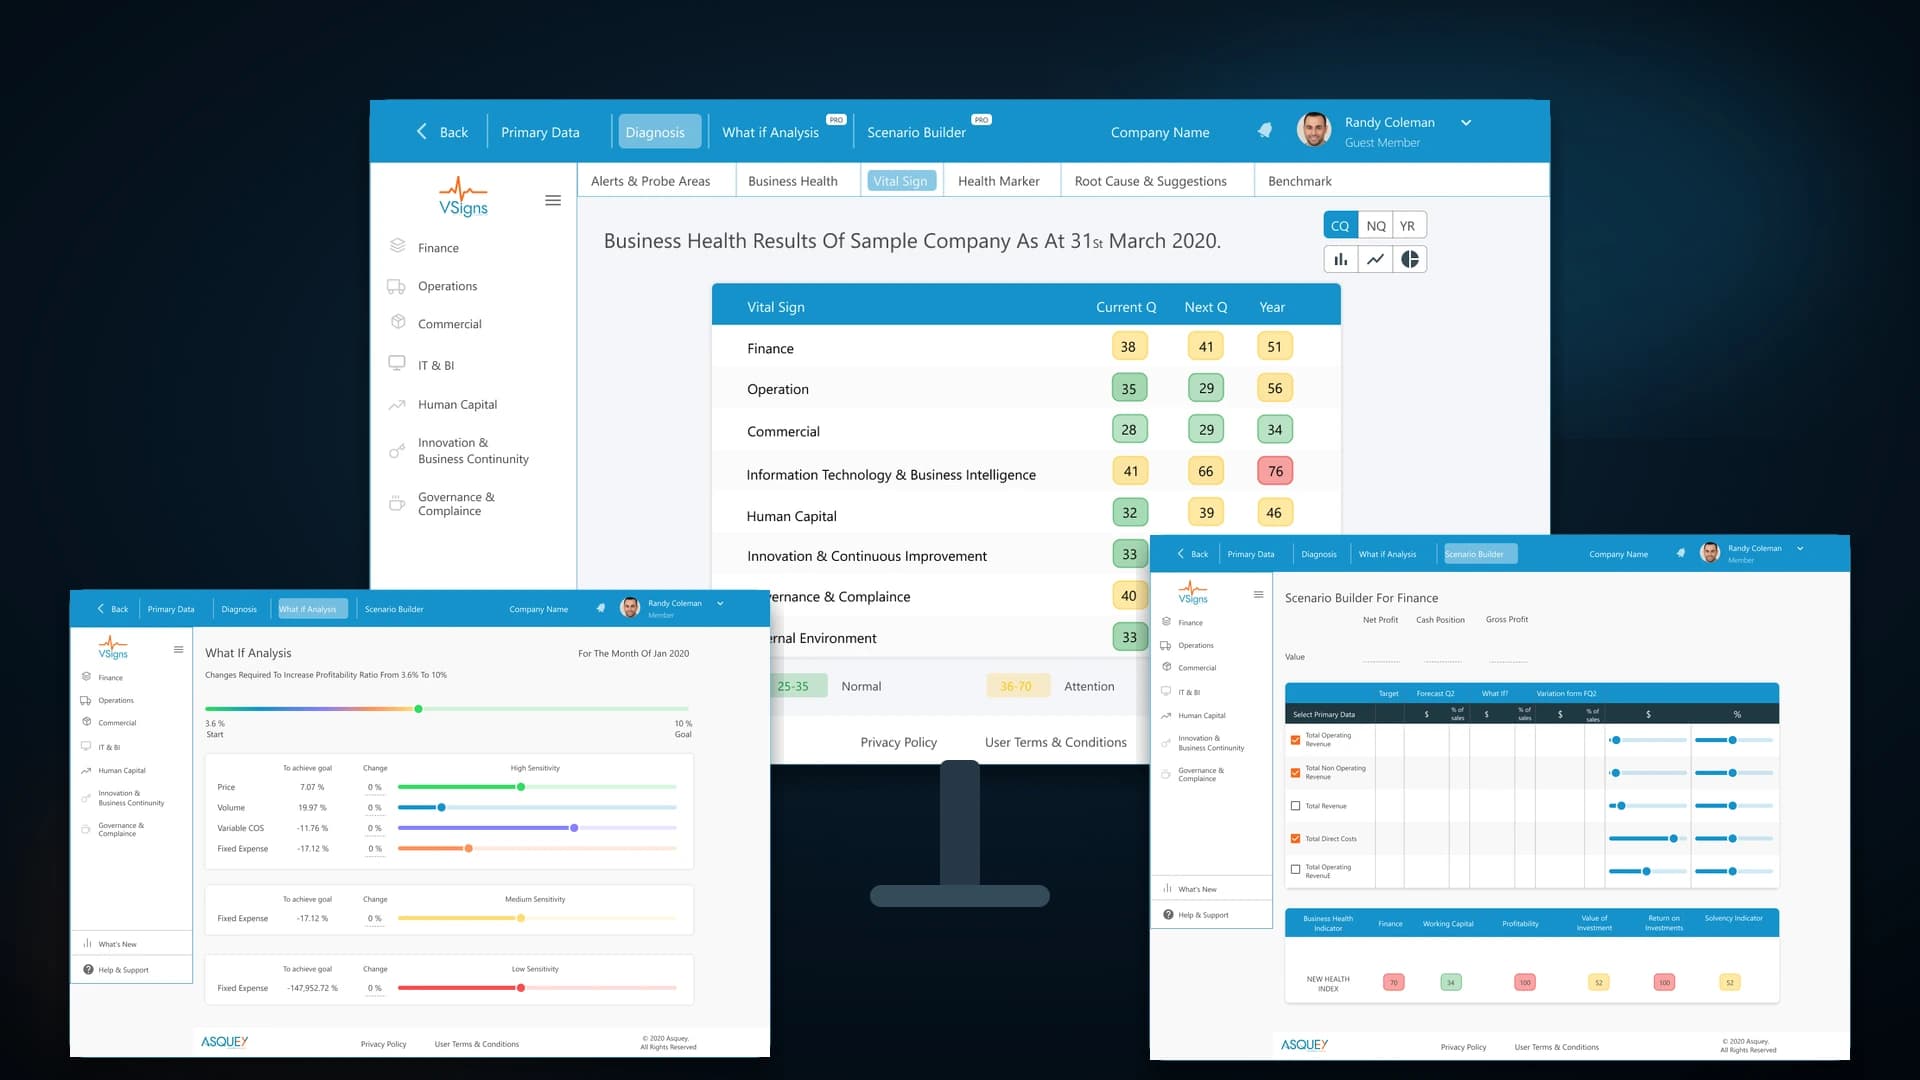
Task: Open Help & Support icon in What If window
Action: pos(88,970)
